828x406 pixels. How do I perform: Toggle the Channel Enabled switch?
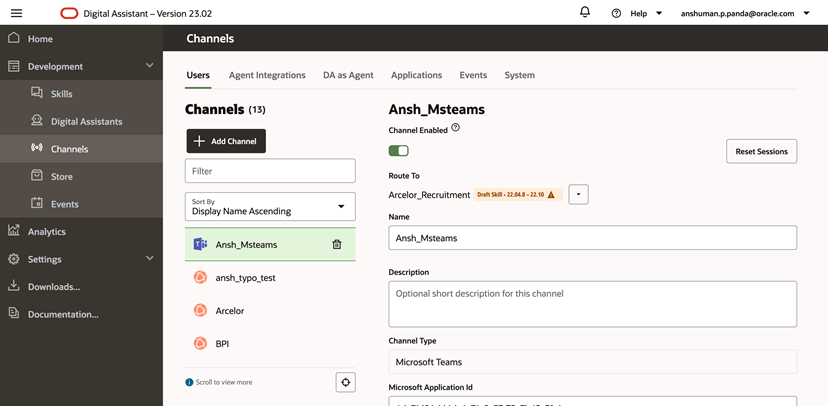coord(399,151)
